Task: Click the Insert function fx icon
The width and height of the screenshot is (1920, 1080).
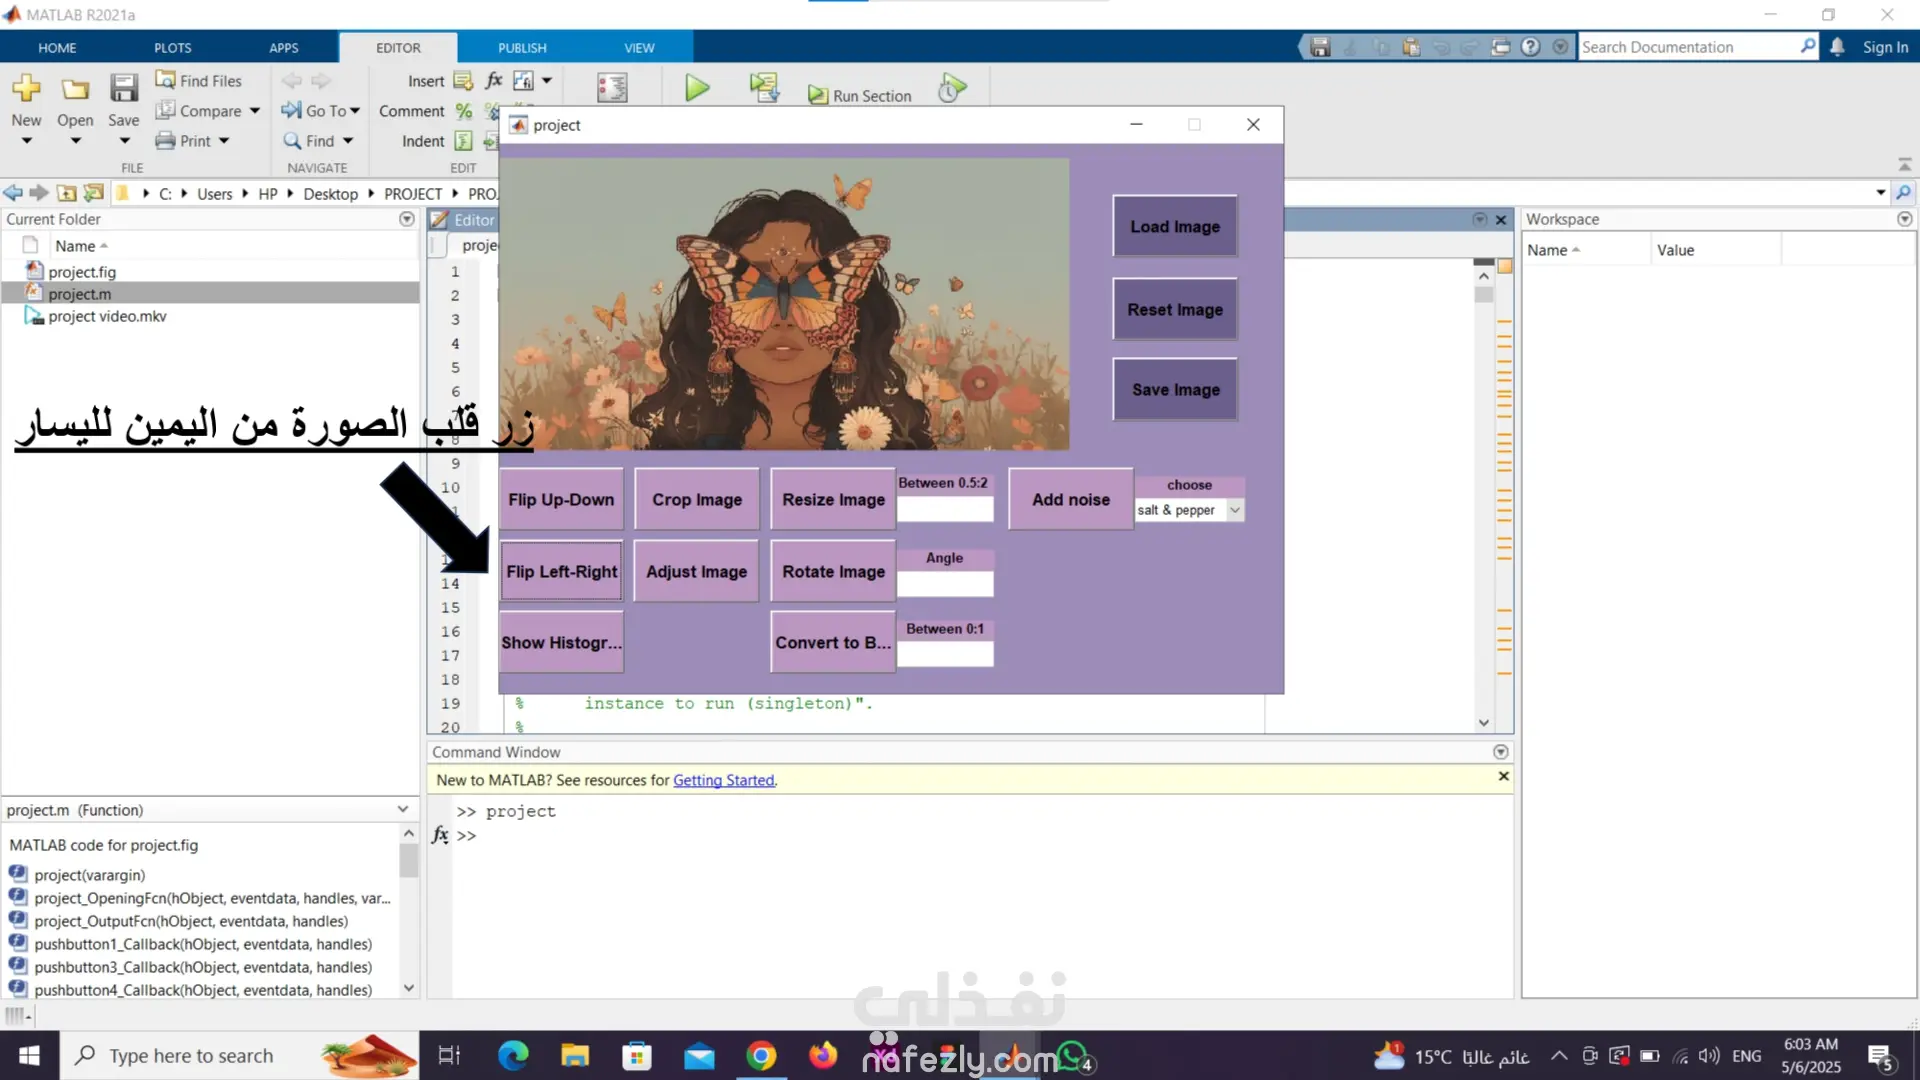Action: [494, 80]
